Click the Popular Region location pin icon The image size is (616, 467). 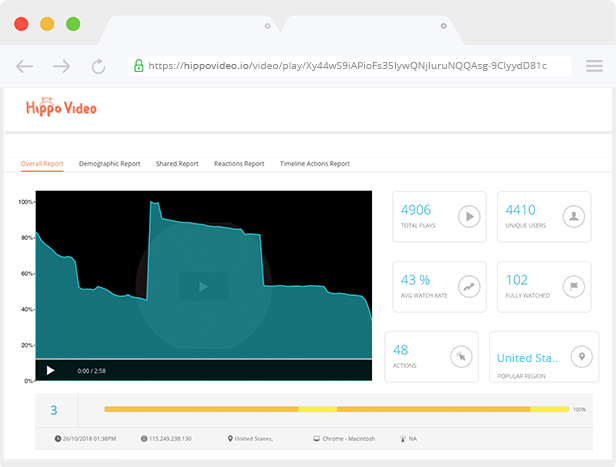pos(580,356)
